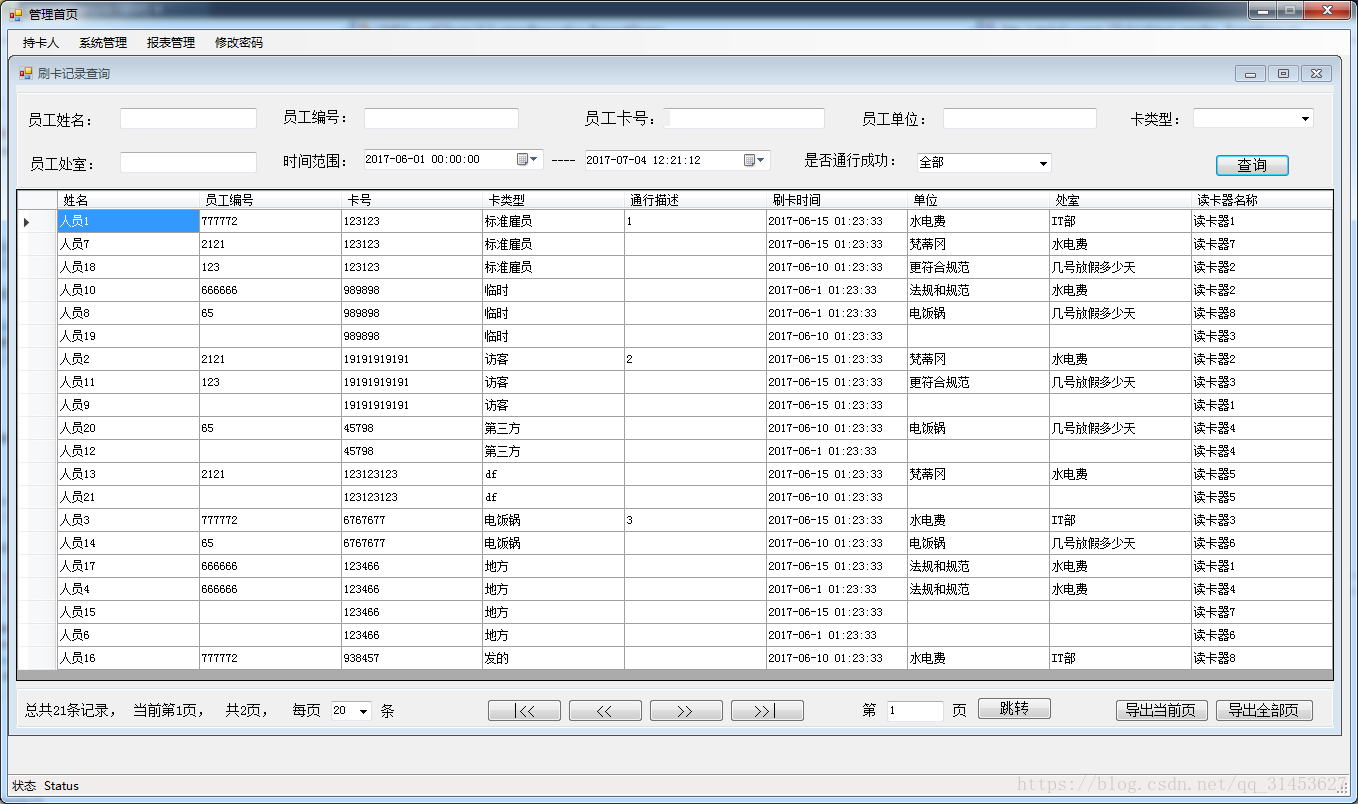Click the 梵蒂冈 cell in 人员7 row
The height and width of the screenshot is (804, 1358).
pyautogui.click(x=979, y=244)
